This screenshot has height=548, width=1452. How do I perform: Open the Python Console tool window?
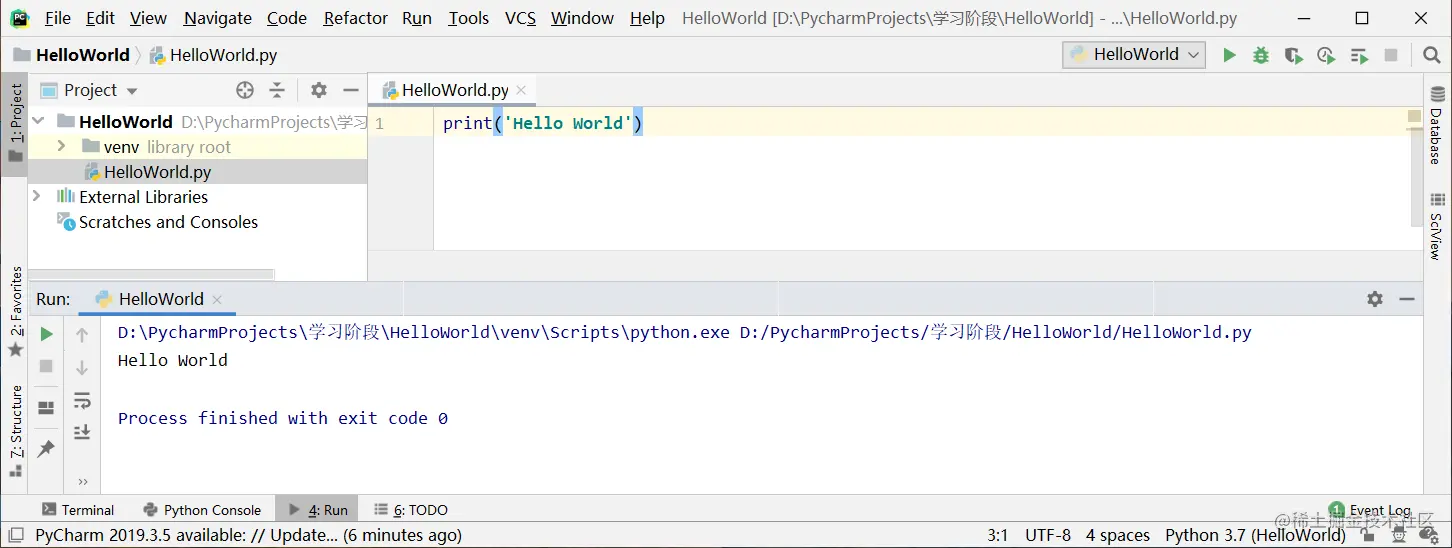pyautogui.click(x=202, y=510)
